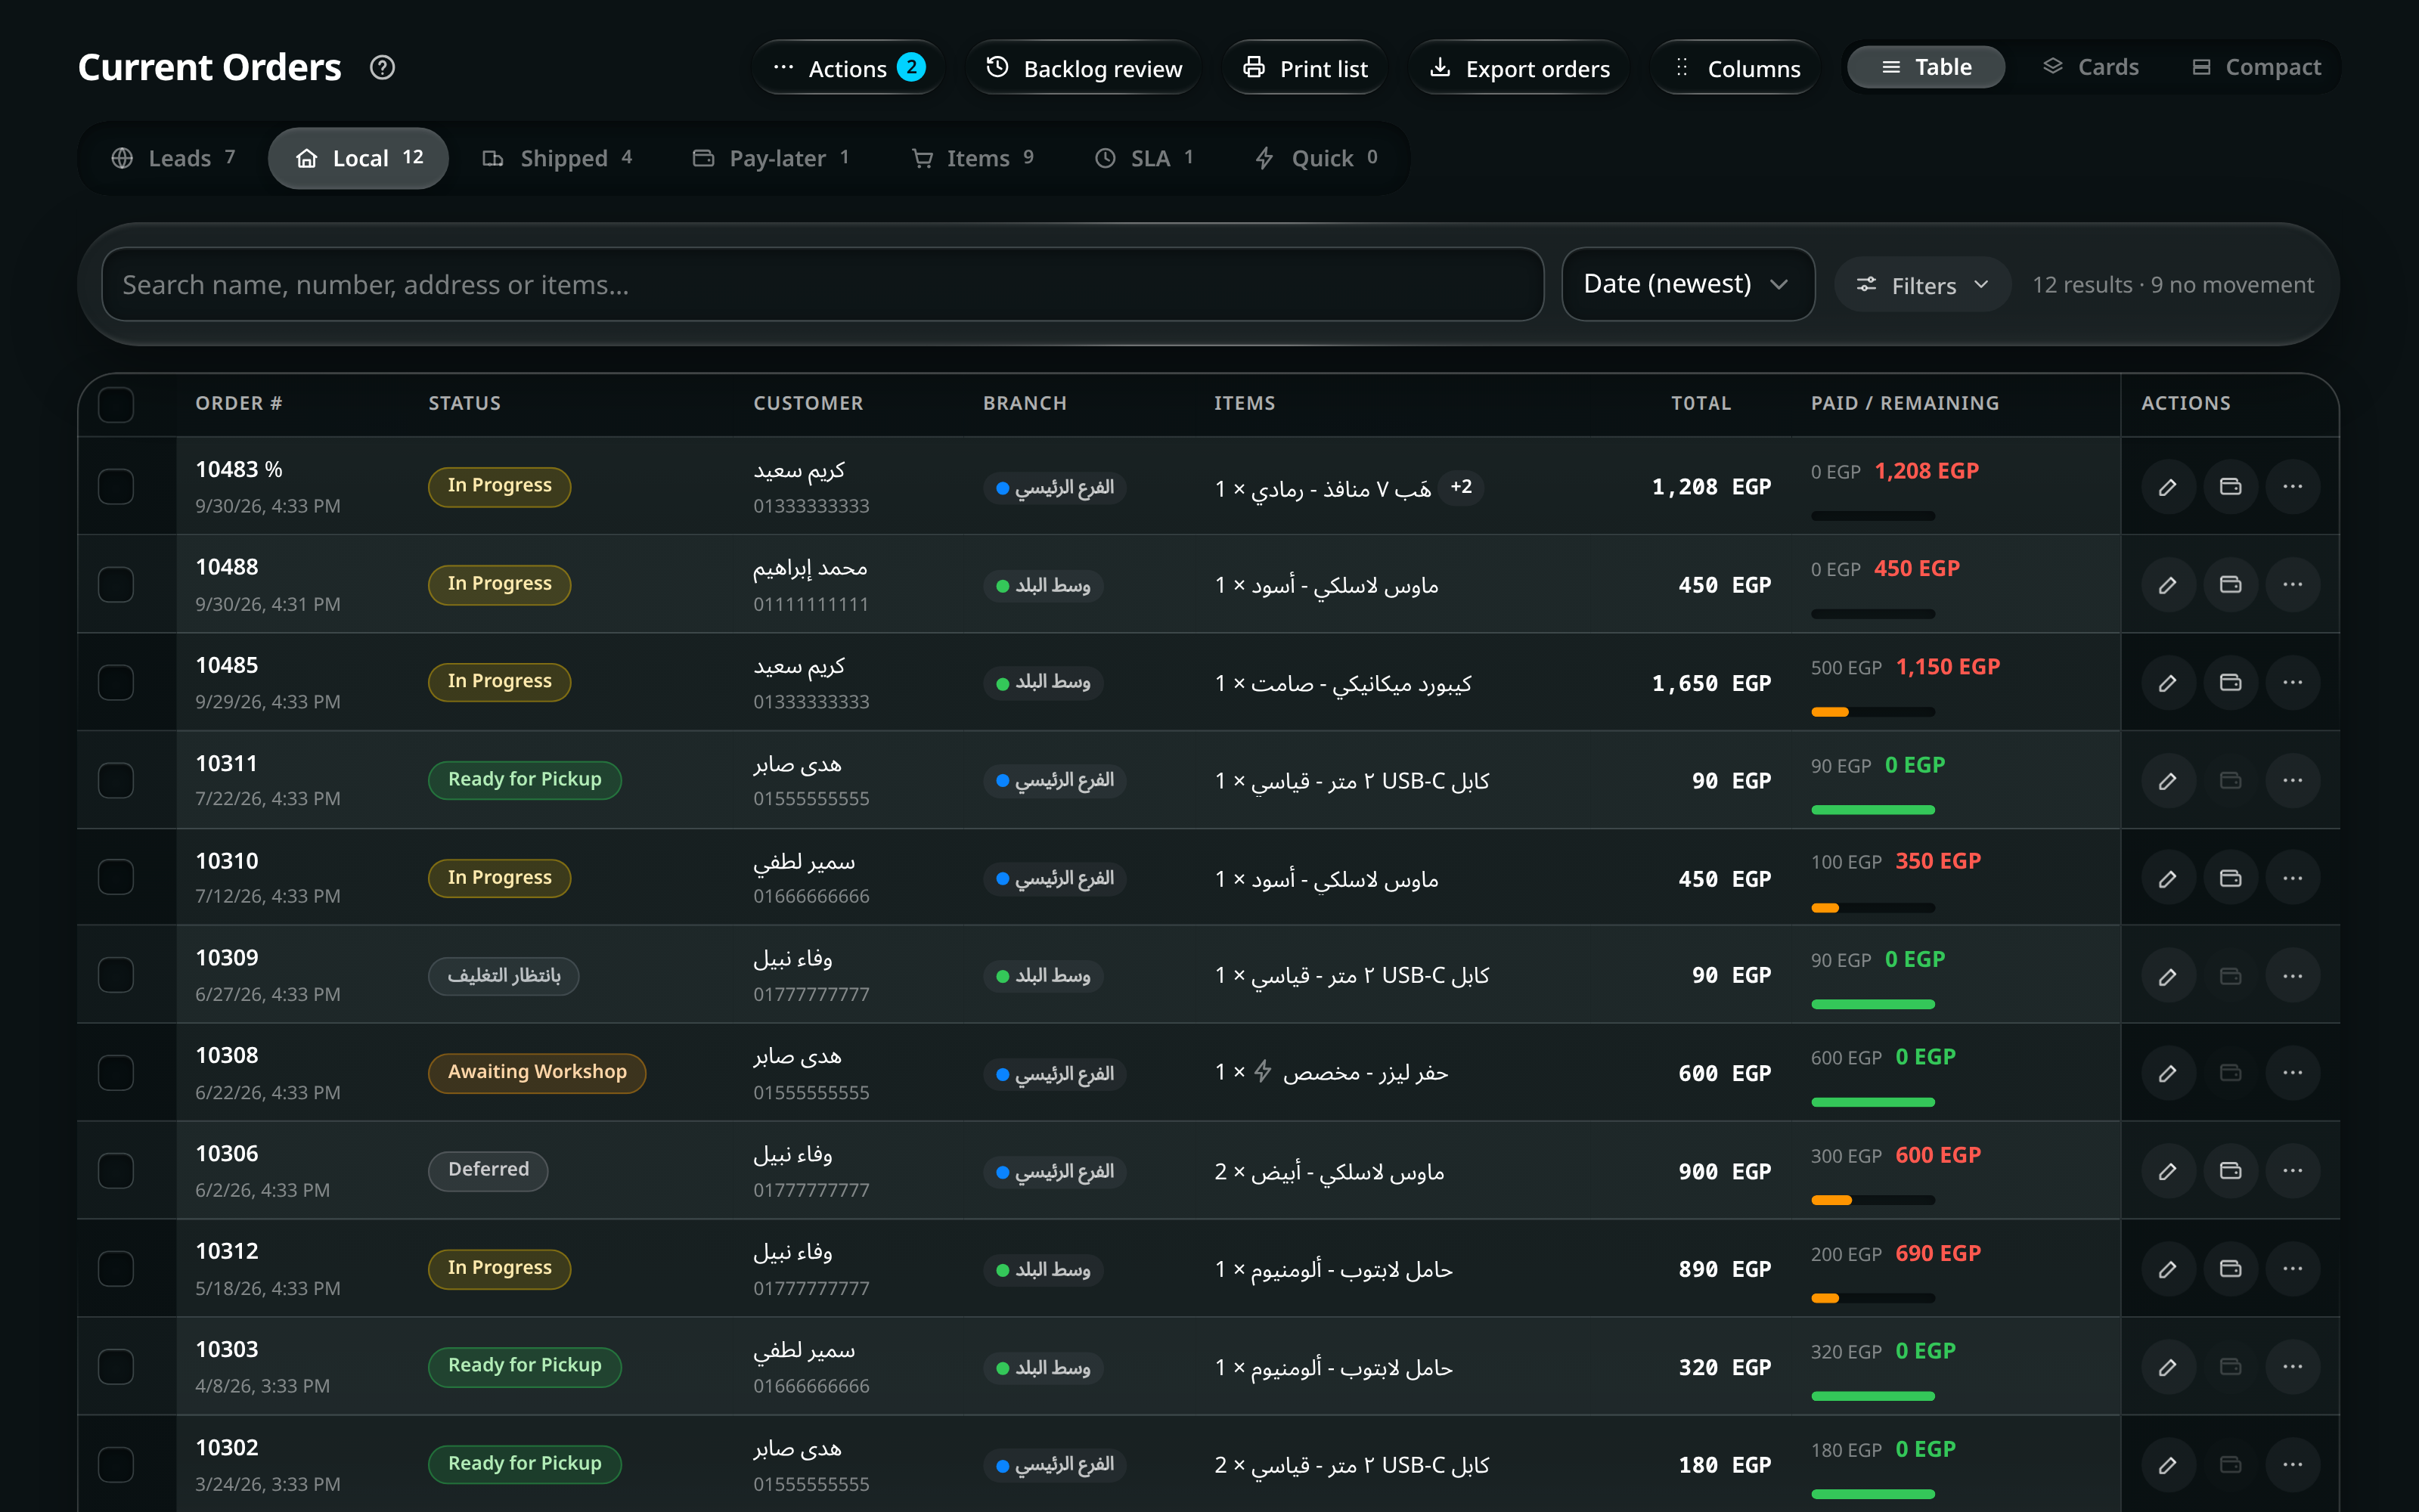
Task: Check the box for order 10488
Action: click(x=116, y=585)
